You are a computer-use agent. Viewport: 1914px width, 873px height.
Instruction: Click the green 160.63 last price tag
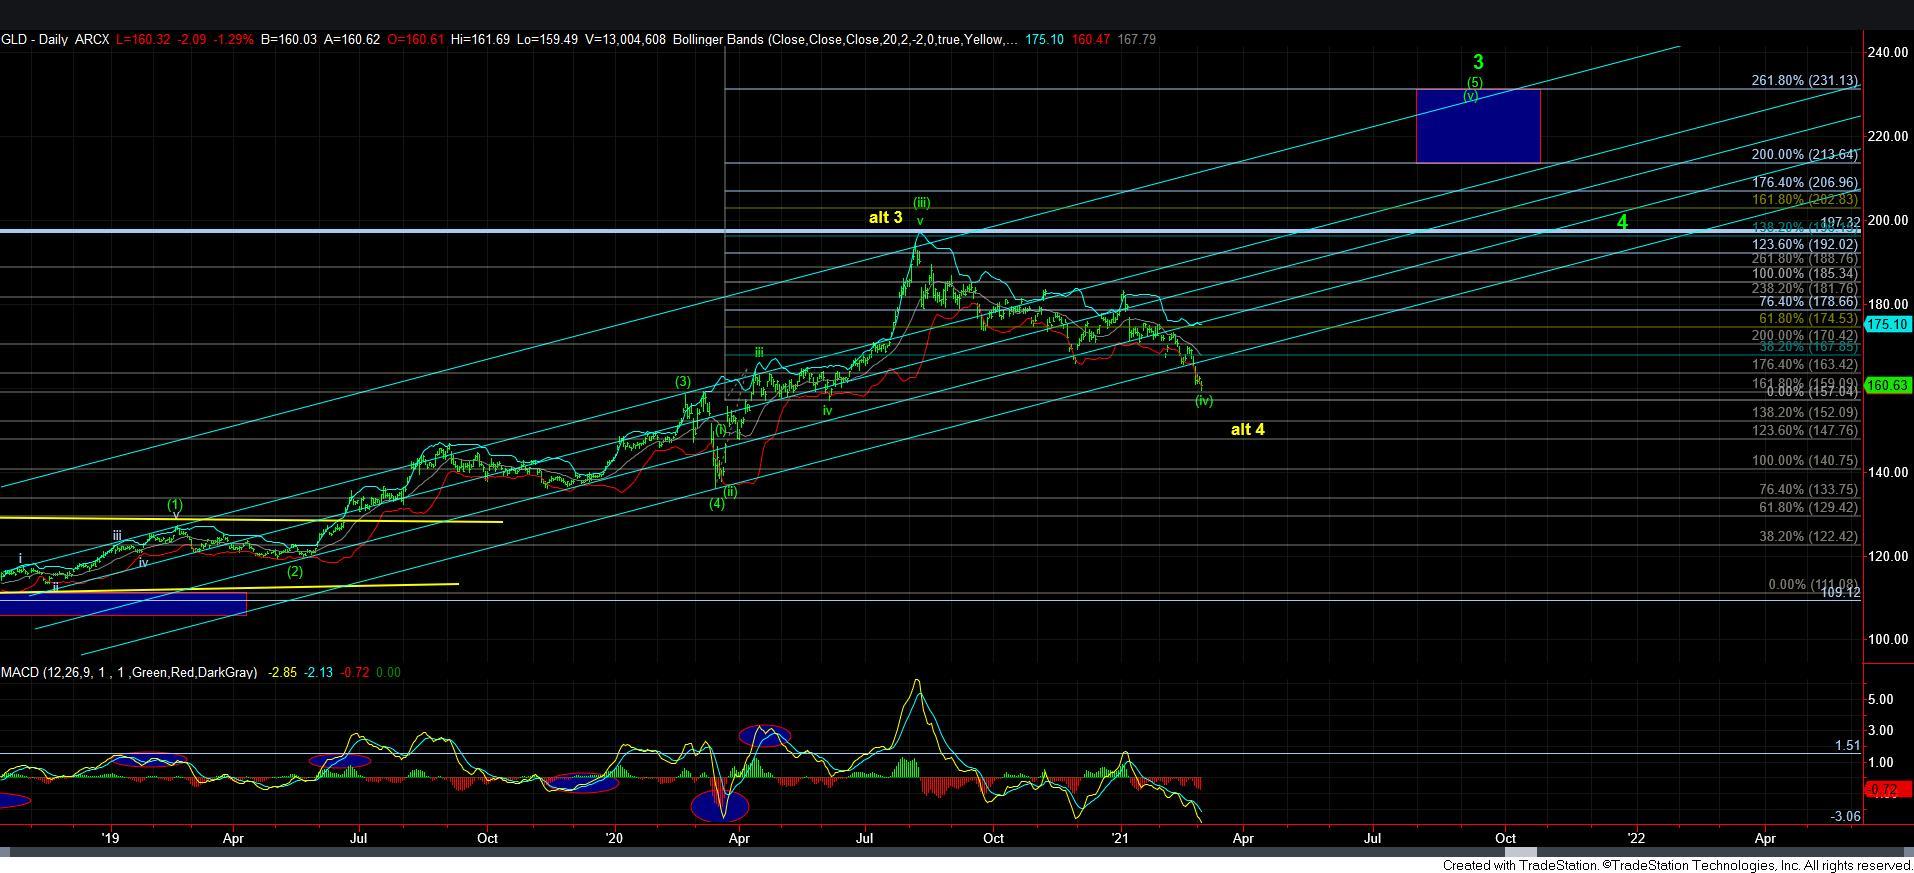(x=1888, y=386)
